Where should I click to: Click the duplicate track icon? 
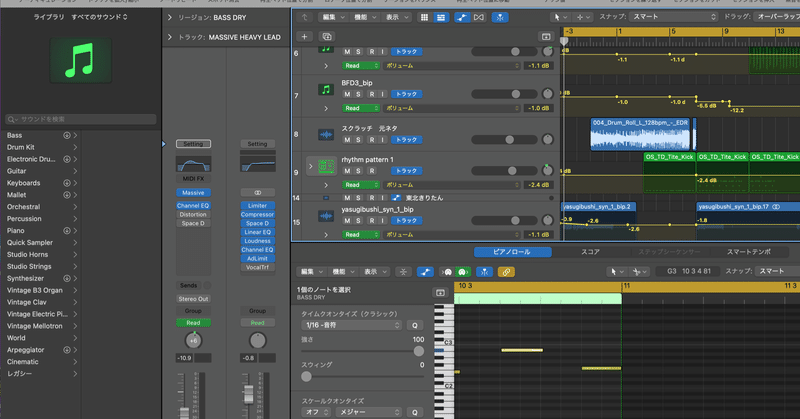point(327,36)
